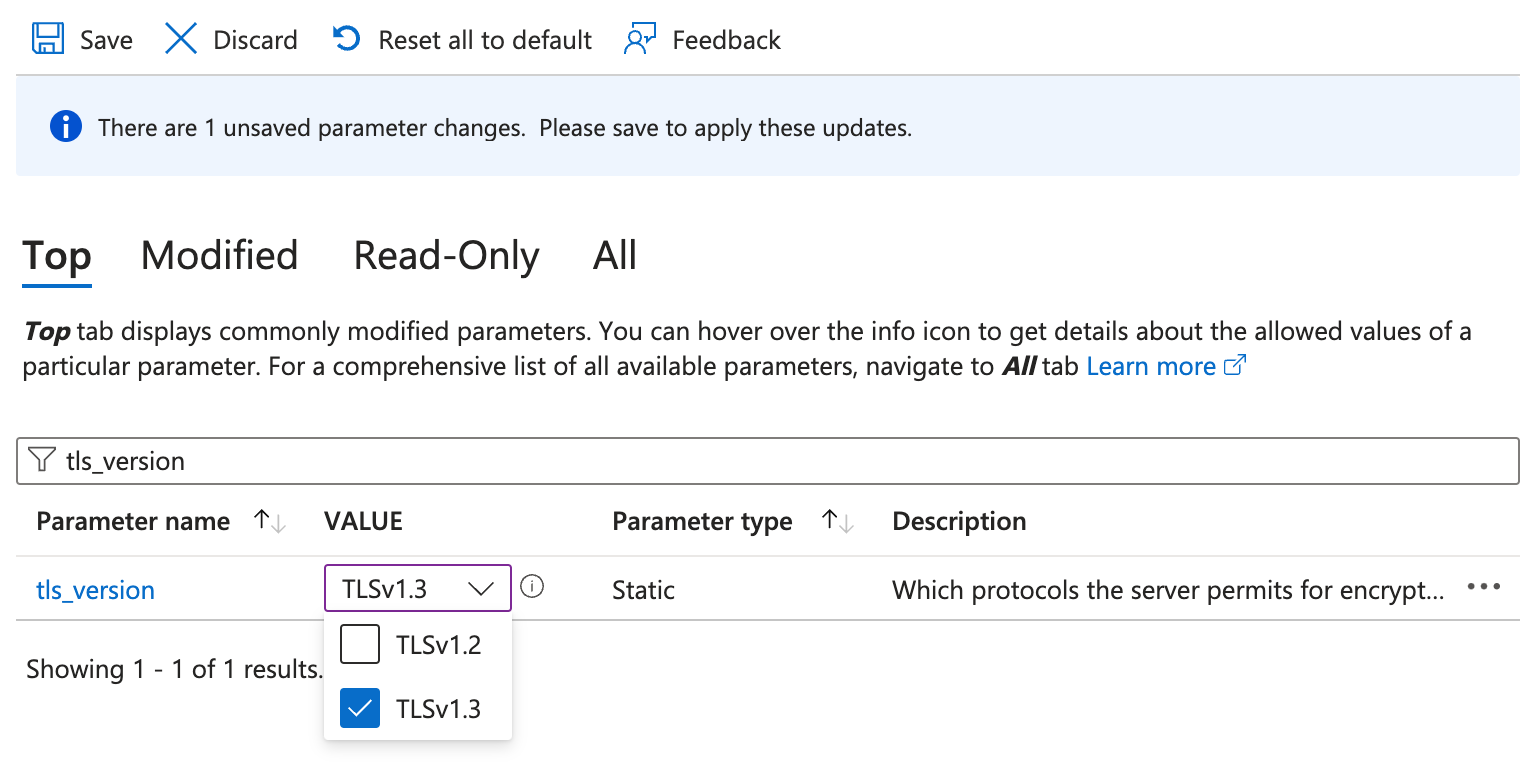Open the All parameters tab
The height and width of the screenshot is (762, 1538).
(614, 256)
